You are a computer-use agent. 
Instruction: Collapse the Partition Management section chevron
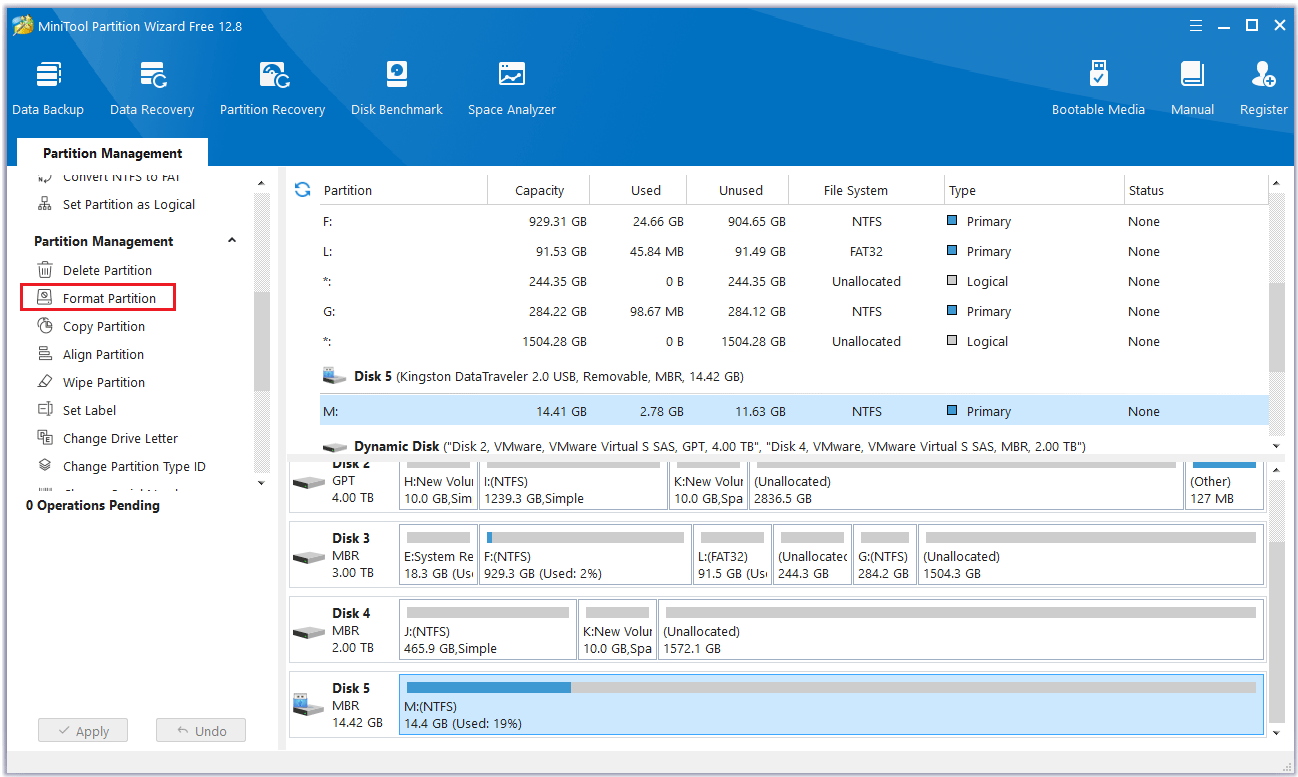click(x=232, y=241)
